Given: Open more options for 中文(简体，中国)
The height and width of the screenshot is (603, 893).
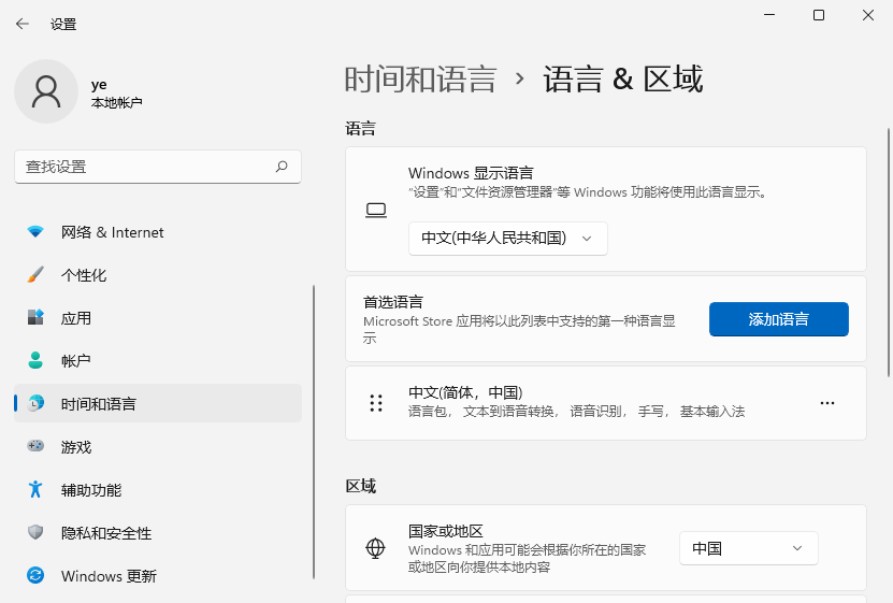Looking at the screenshot, I should pyautogui.click(x=827, y=402).
